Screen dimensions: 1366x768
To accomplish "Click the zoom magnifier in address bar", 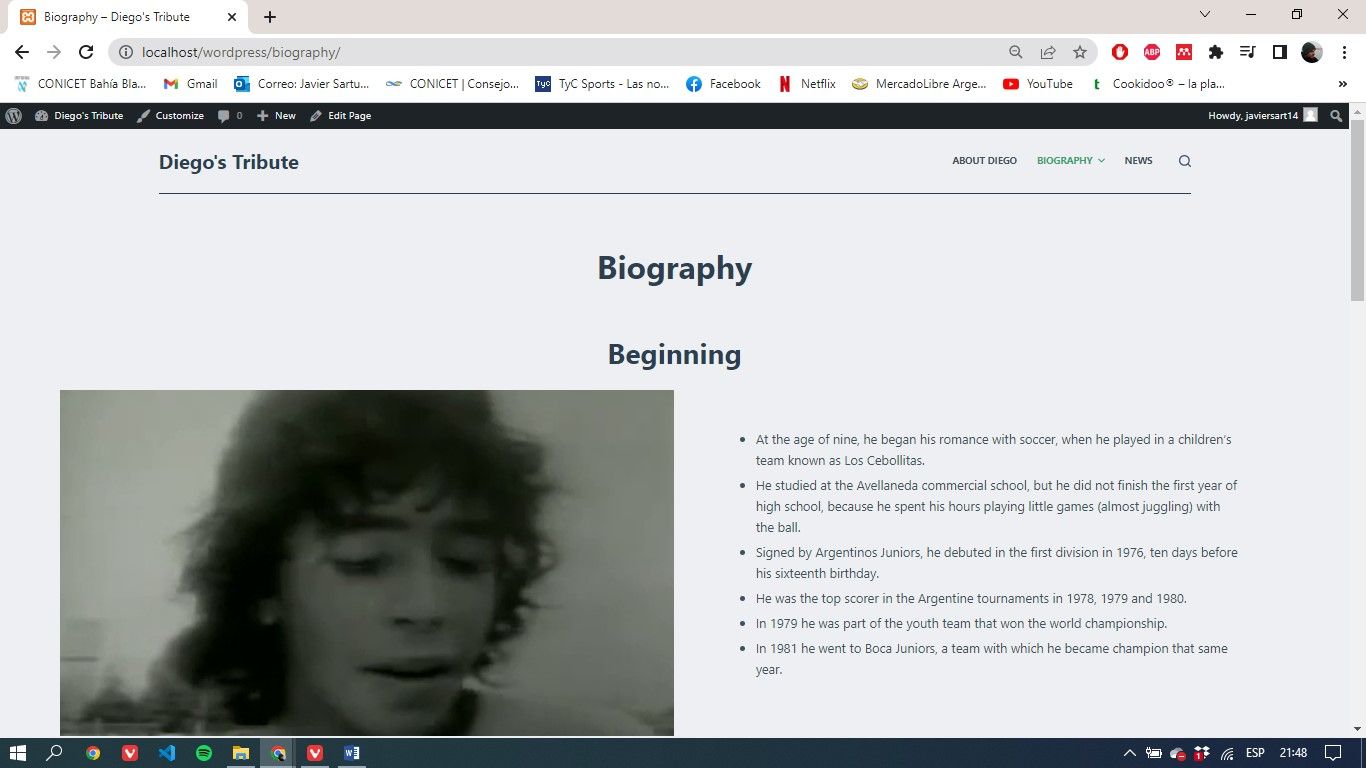I will coord(1015,52).
